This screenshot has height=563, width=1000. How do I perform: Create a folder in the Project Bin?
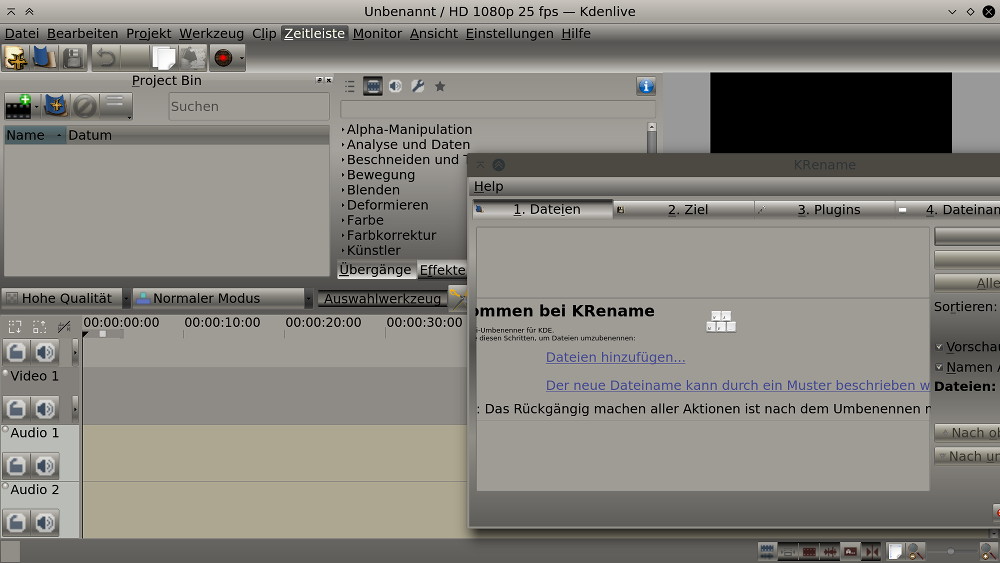click(x=56, y=106)
